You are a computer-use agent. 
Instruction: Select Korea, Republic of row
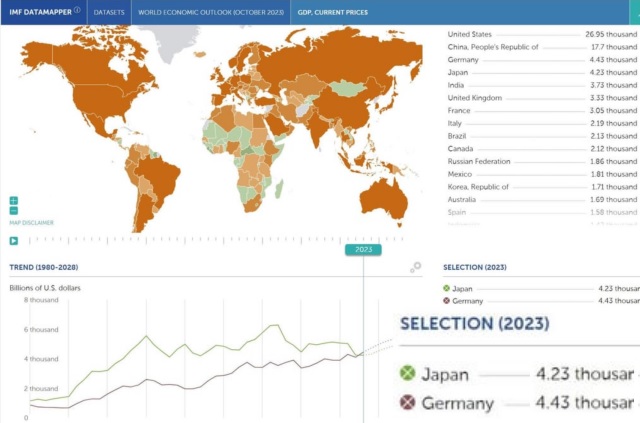(542, 187)
